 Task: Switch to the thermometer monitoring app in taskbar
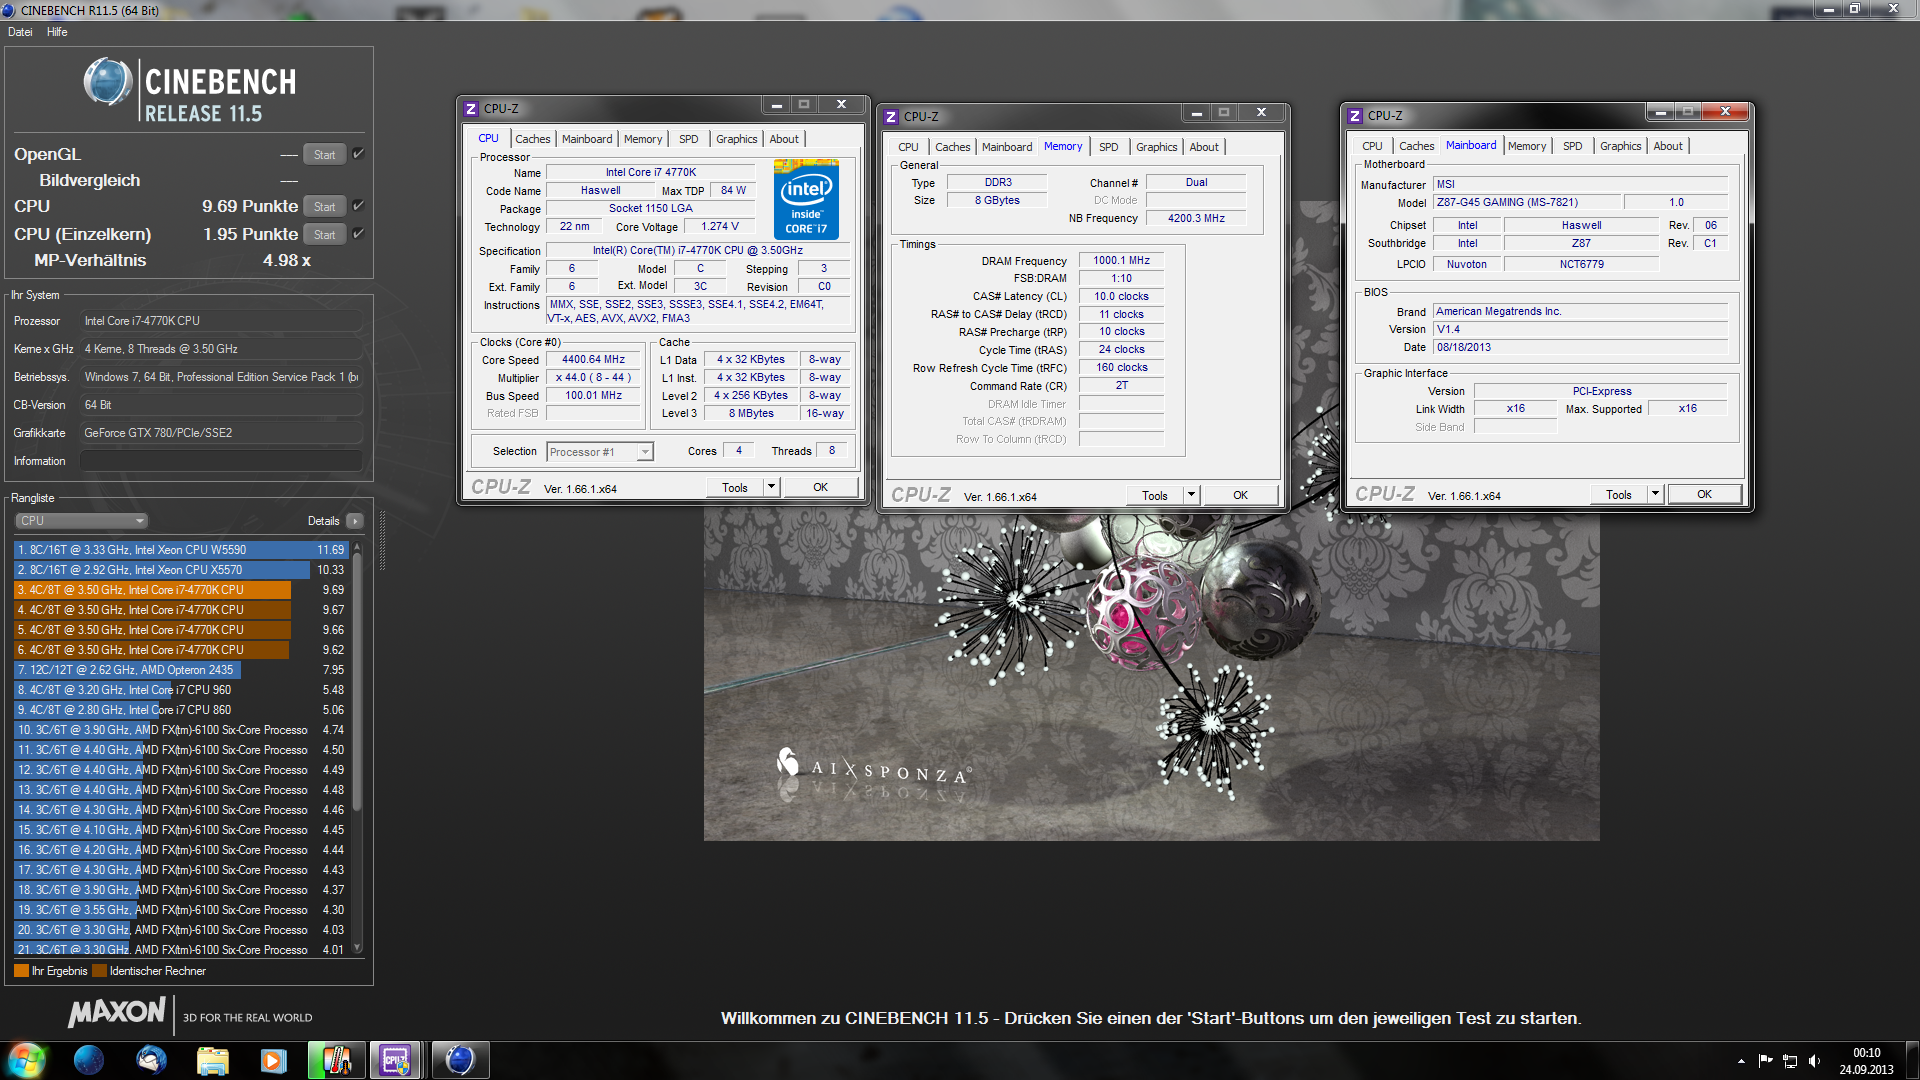click(335, 1060)
